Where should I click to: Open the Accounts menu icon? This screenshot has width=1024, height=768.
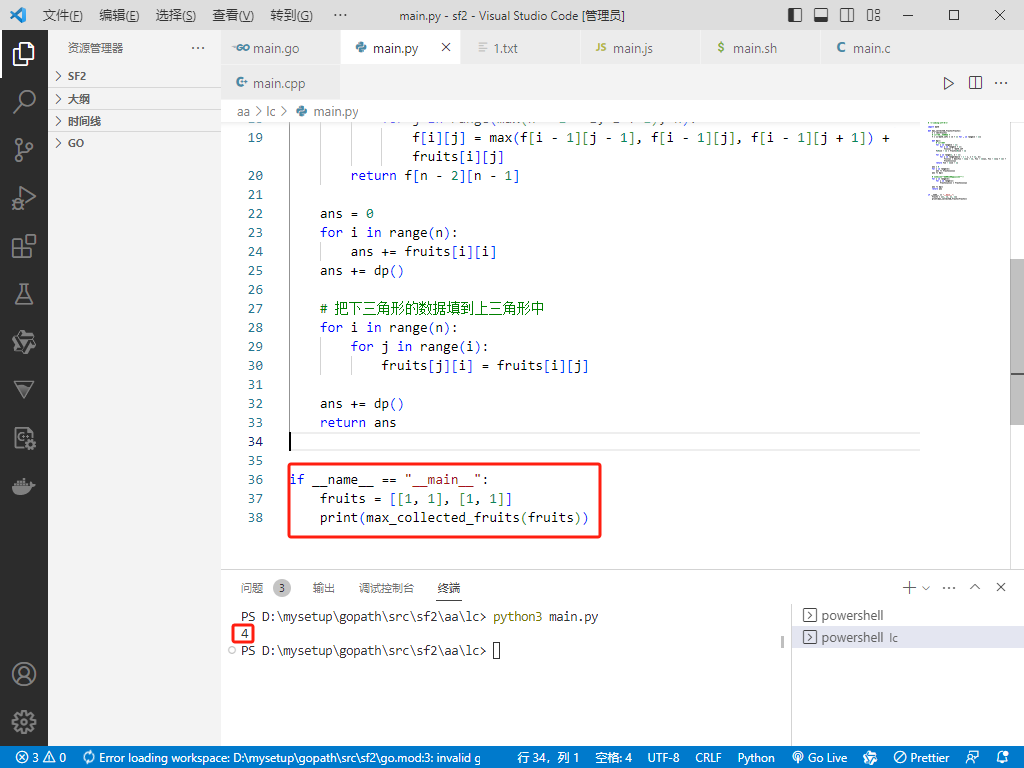click(24, 674)
